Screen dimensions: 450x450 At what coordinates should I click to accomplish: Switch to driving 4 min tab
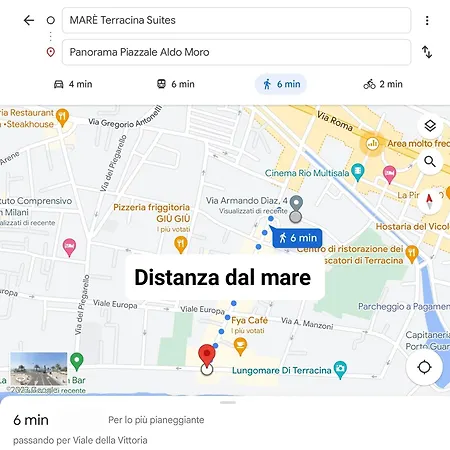[73, 84]
